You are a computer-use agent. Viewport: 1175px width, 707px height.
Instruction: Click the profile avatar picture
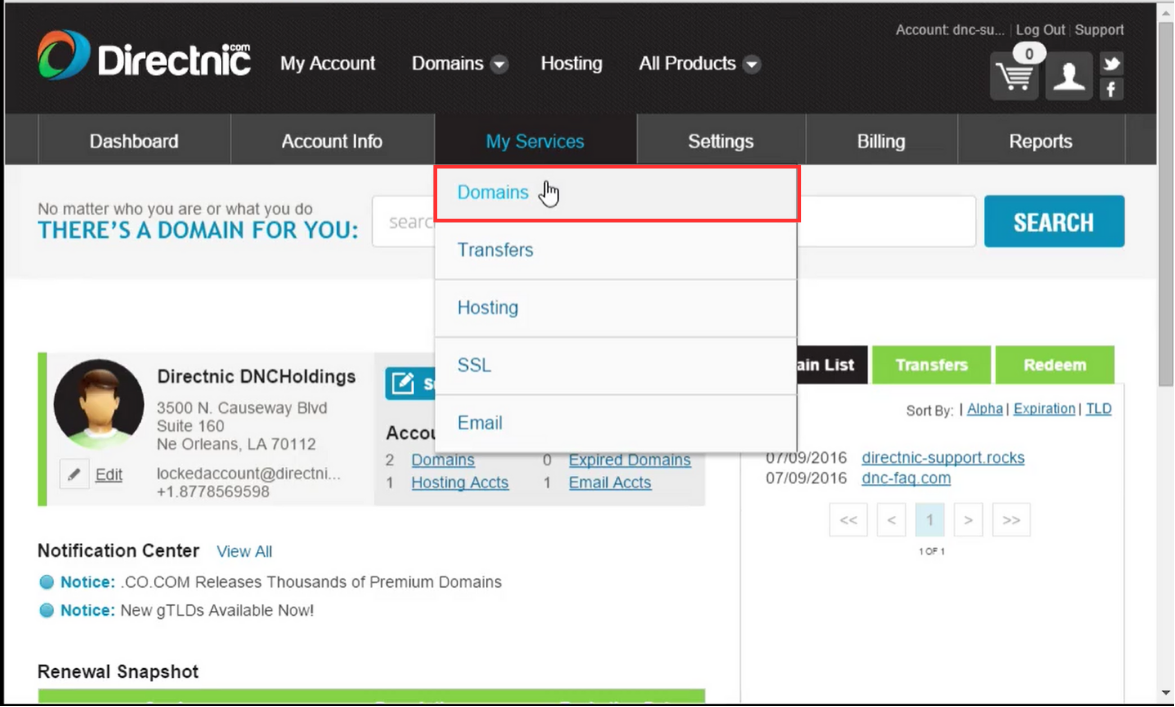(x=99, y=404)
